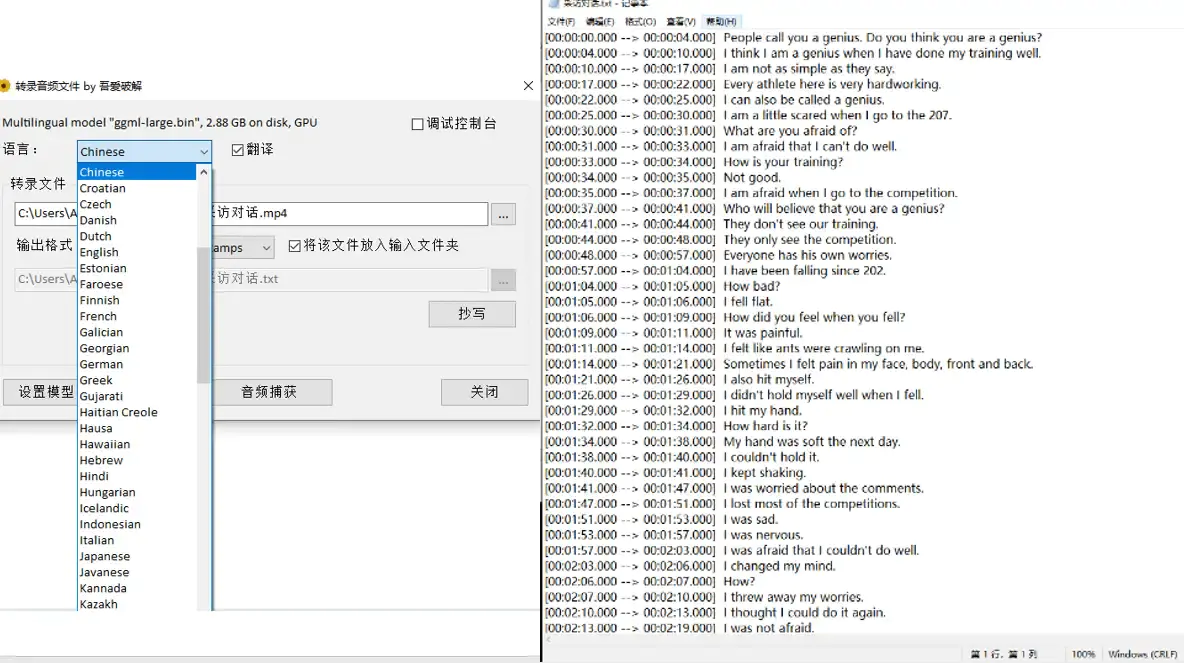Click the 100% zoom indicator in Notepad
This screenshot has height=663, width=1184.
click(1082, 653)
